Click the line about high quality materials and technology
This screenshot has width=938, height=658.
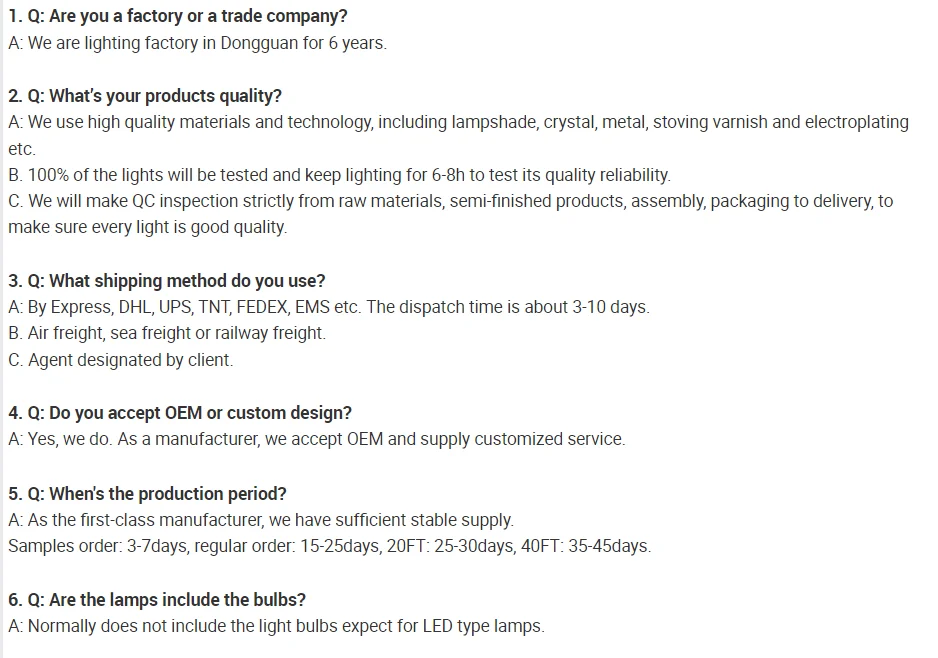[x=458, y=122]
